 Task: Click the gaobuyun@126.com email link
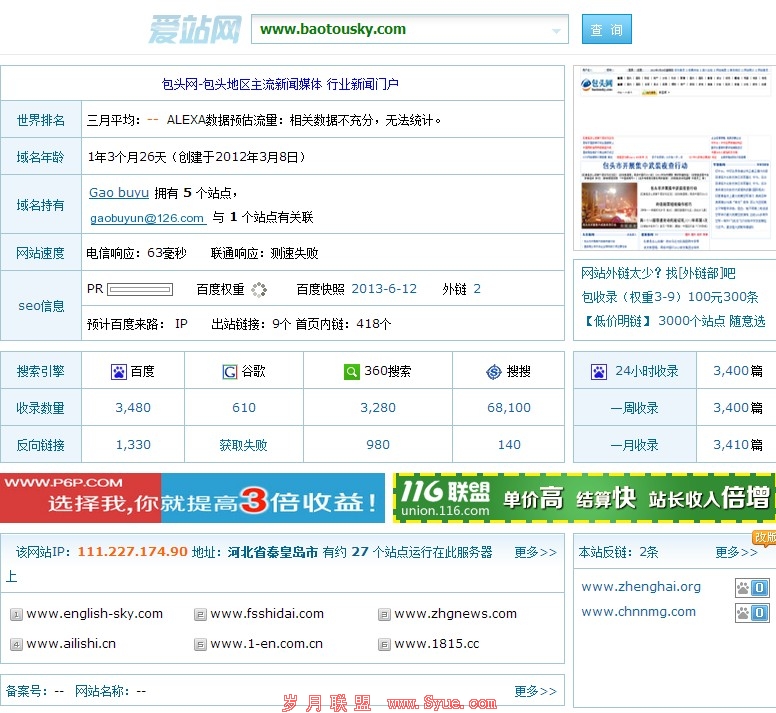(147, 218)
